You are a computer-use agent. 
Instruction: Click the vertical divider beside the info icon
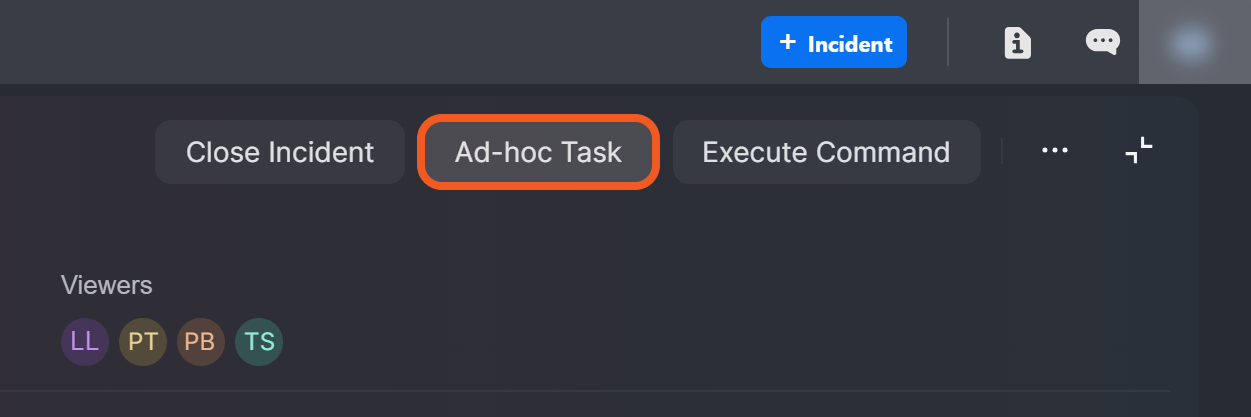pos(948,42)
